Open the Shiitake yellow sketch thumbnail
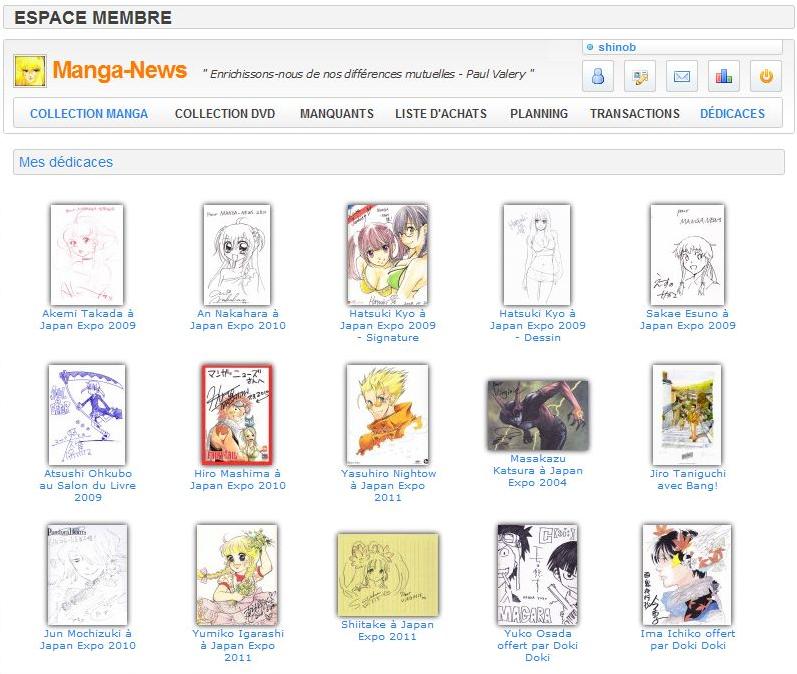Screen dimensions: 797x674 point(387,574)
